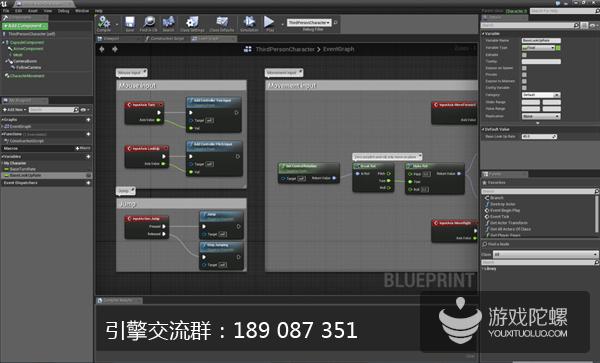Click the Compile toolbar icon
This screenshot has width=600, height=363.
pos(104,23)
